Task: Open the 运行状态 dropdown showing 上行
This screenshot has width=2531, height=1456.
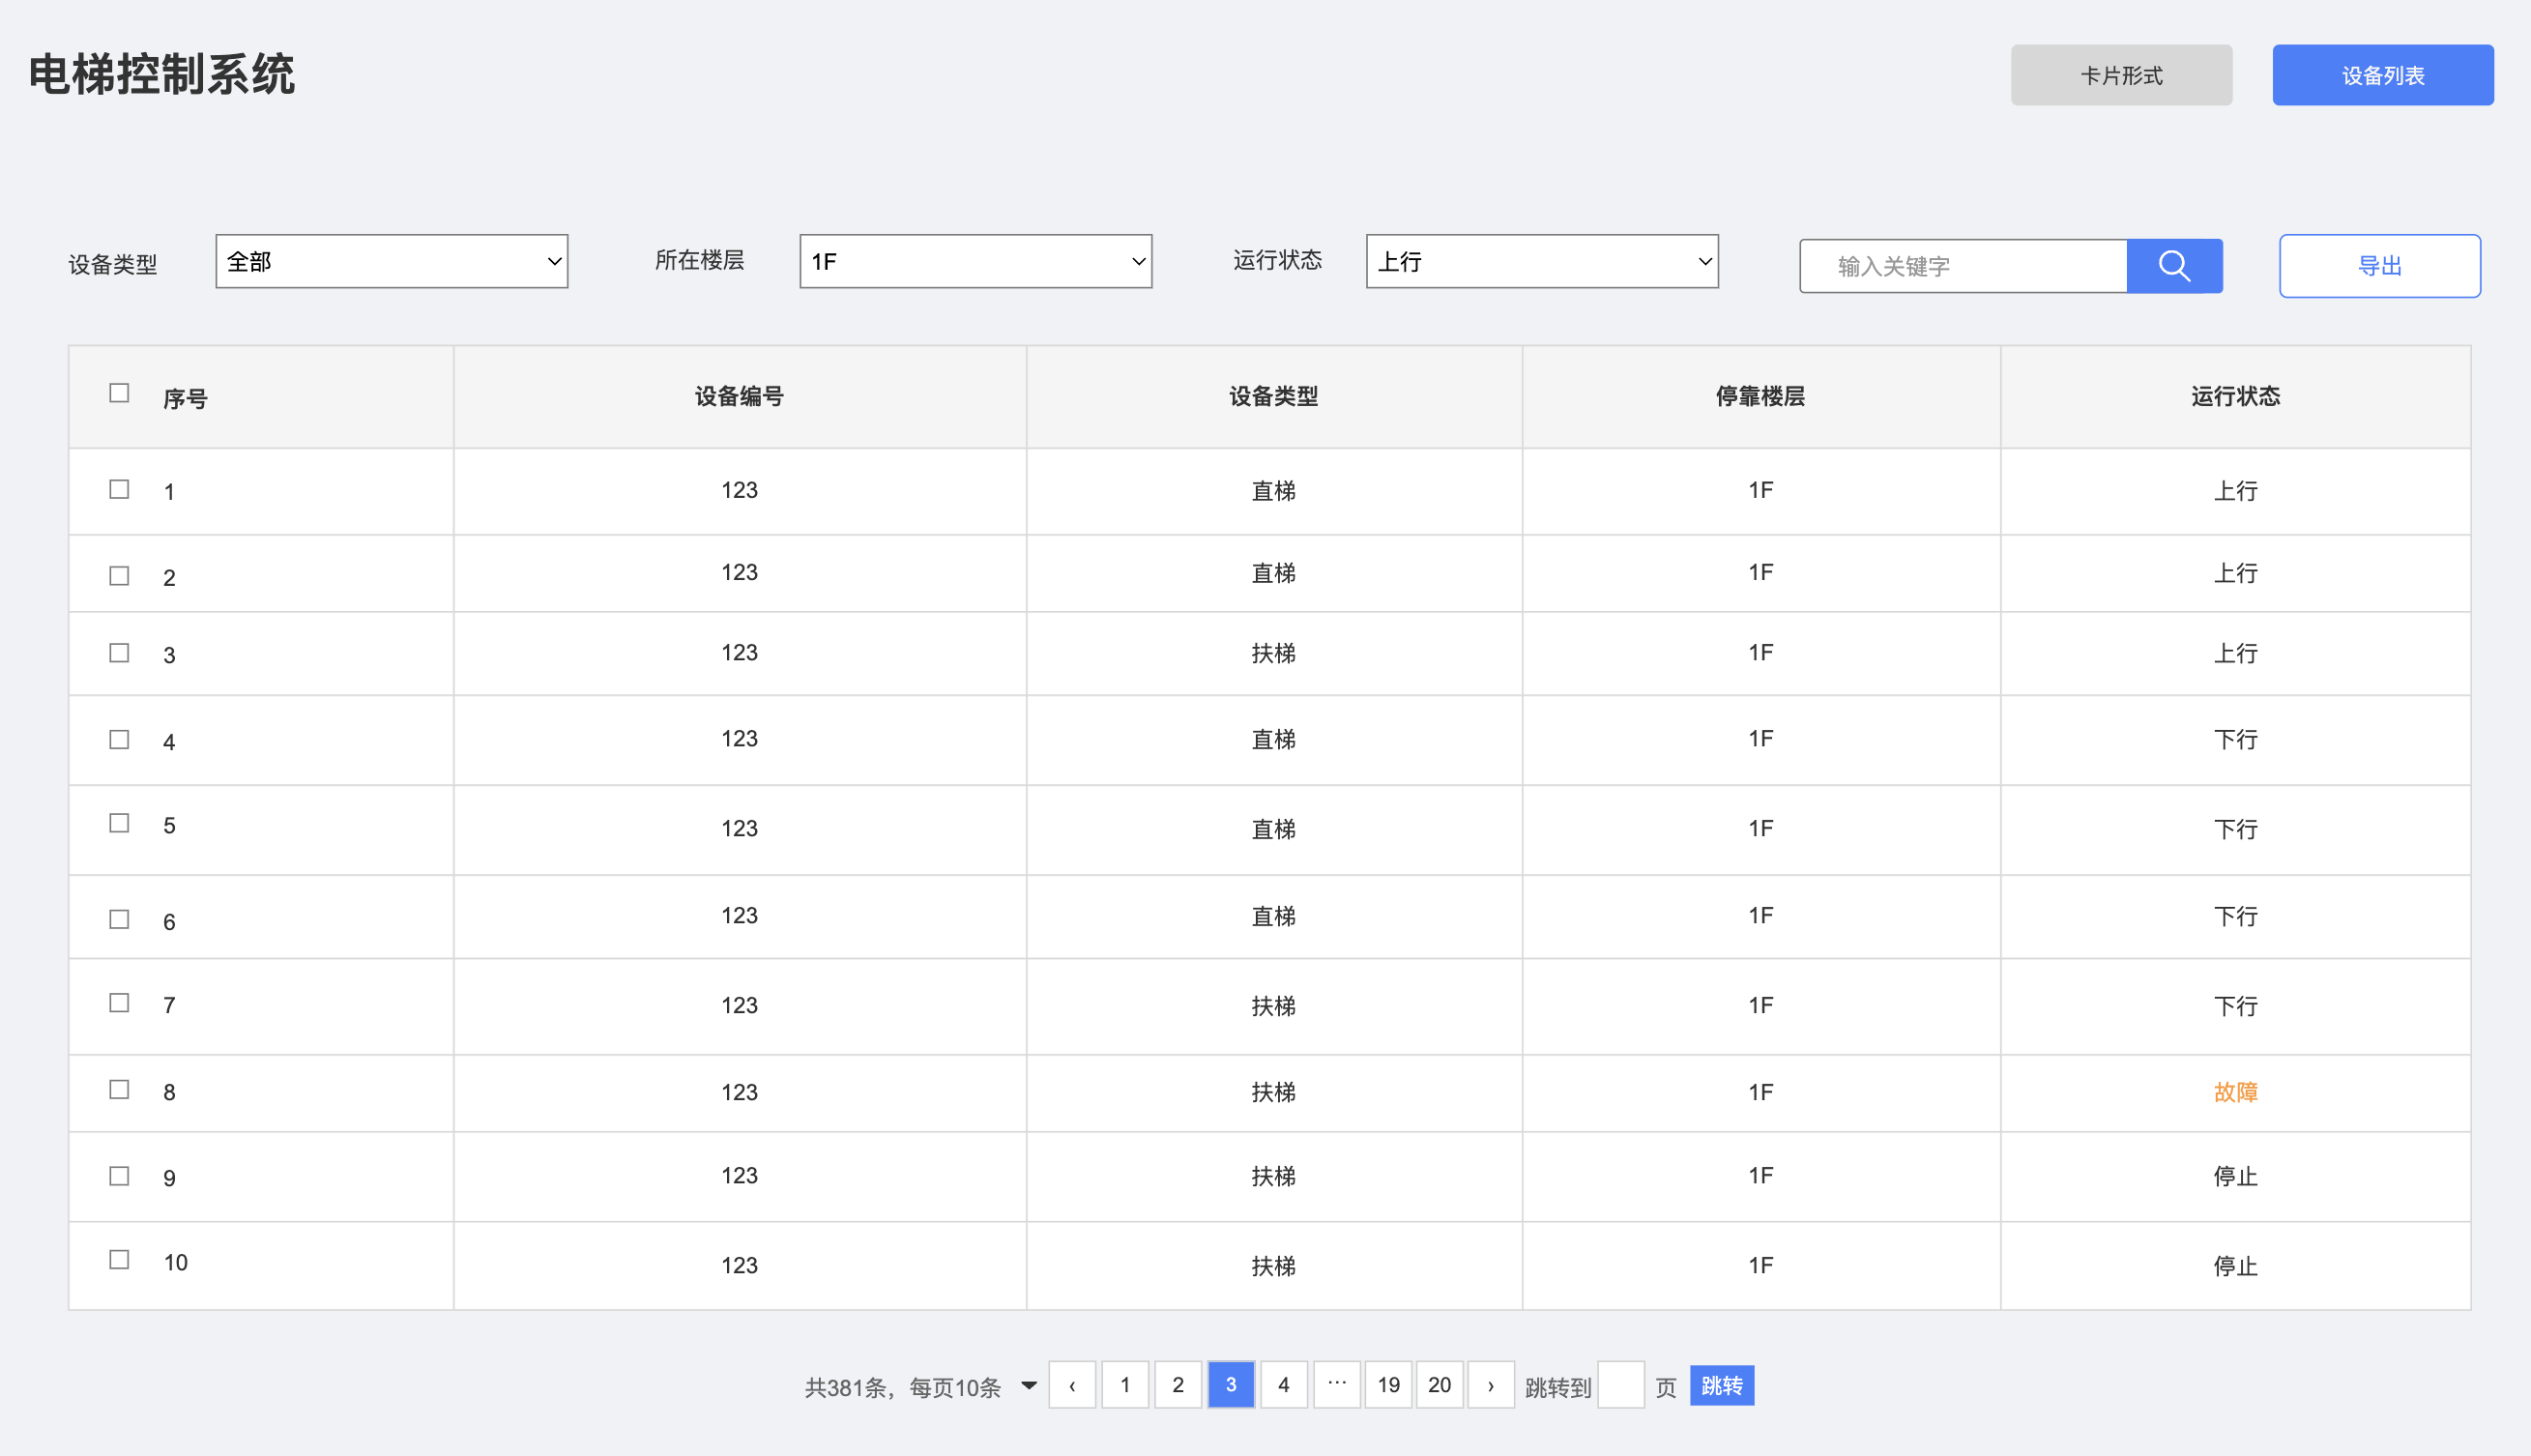Action: point(1541,262)
